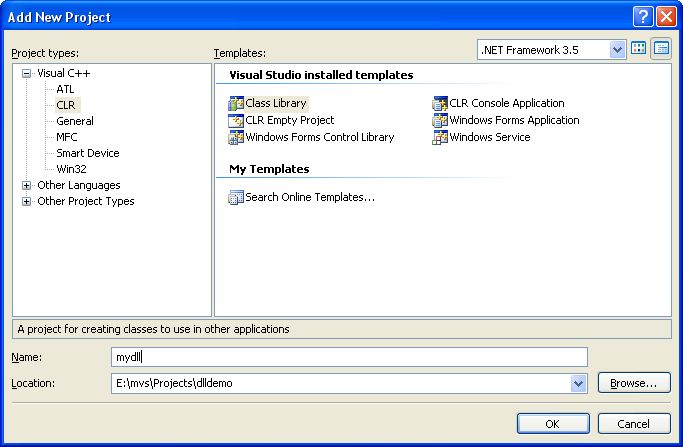The image size is (683, 447).
Task: Select the CLR Console Application icon
Action: [x=440, y=104]
